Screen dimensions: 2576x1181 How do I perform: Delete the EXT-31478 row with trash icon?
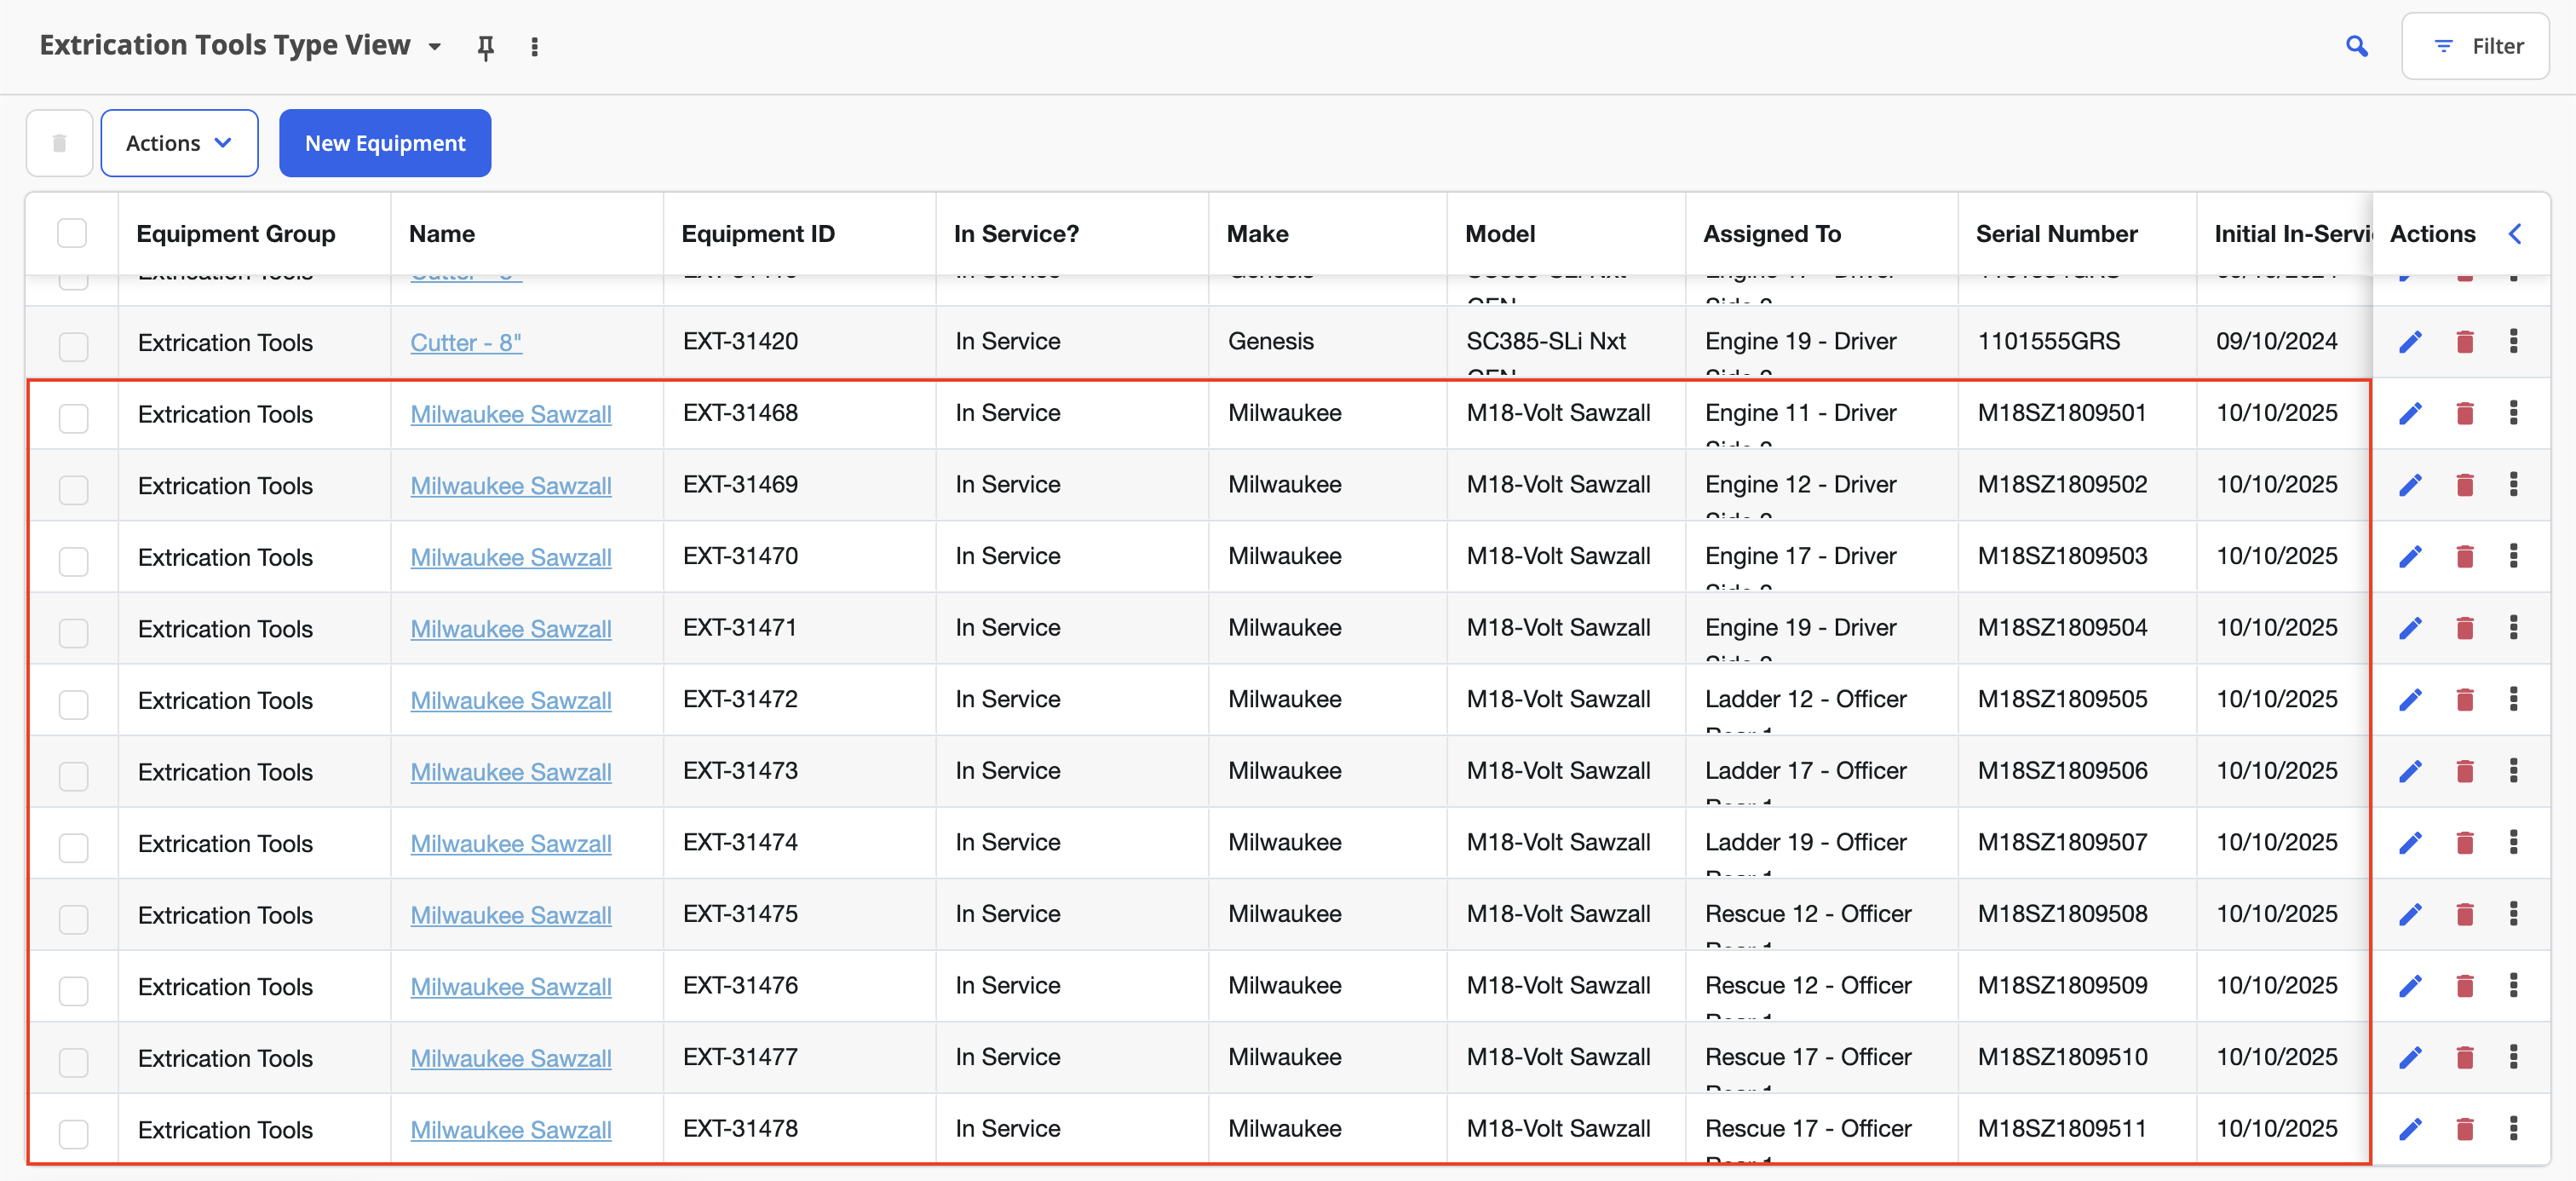[2464, 1129]
